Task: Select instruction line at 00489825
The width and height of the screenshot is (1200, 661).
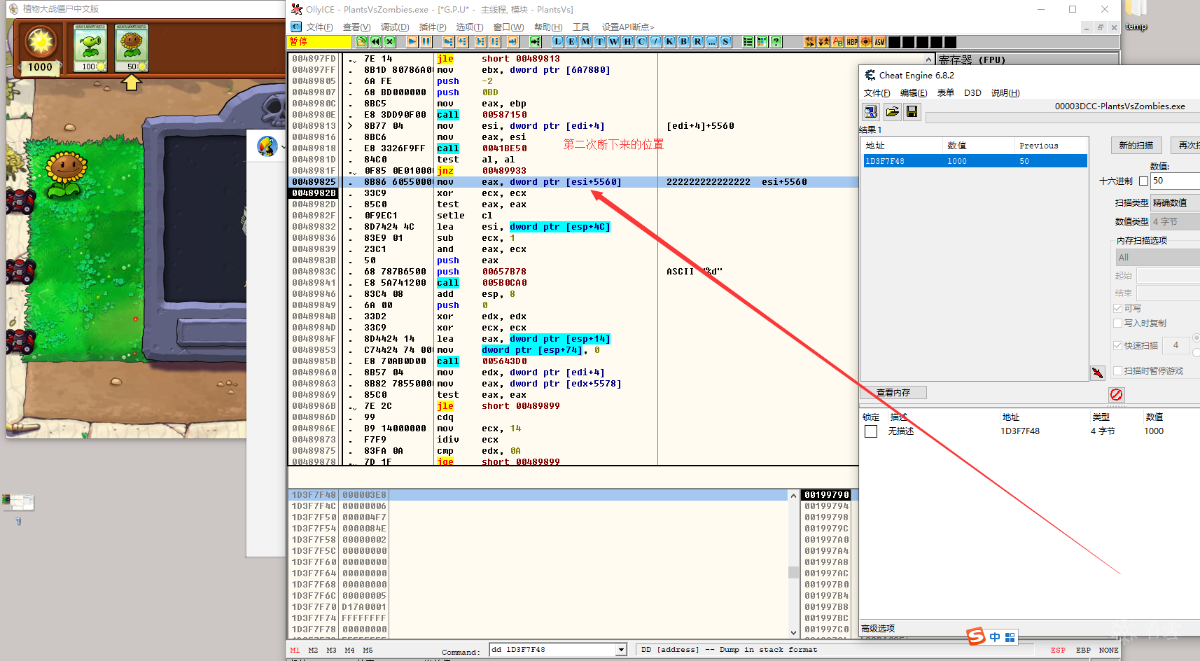Action: [x=573, y=182]
